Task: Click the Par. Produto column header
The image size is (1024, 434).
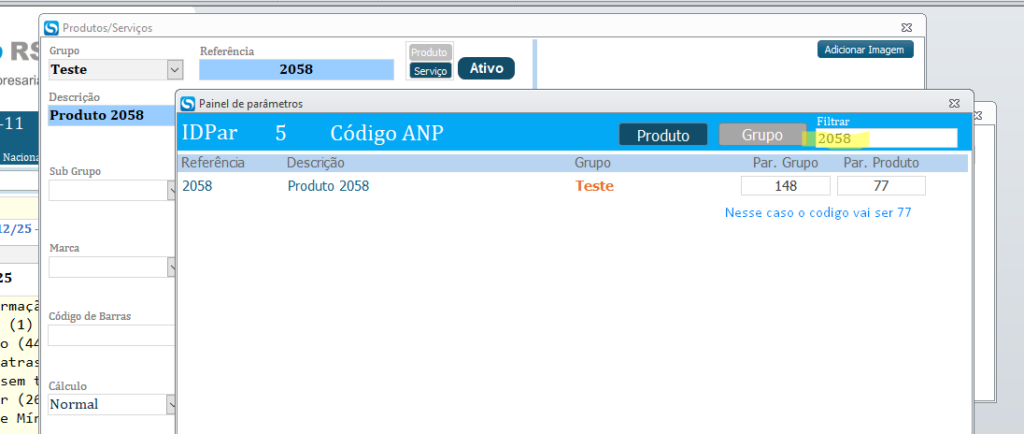Action: point(881,163)
